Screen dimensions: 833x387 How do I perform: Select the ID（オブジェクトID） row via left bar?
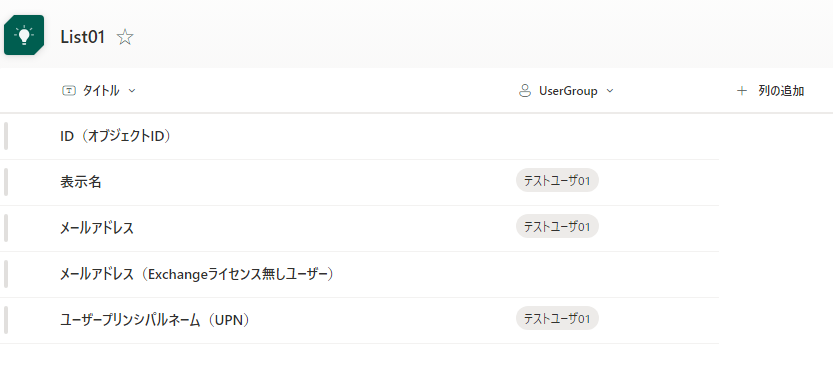pos(6,136)
